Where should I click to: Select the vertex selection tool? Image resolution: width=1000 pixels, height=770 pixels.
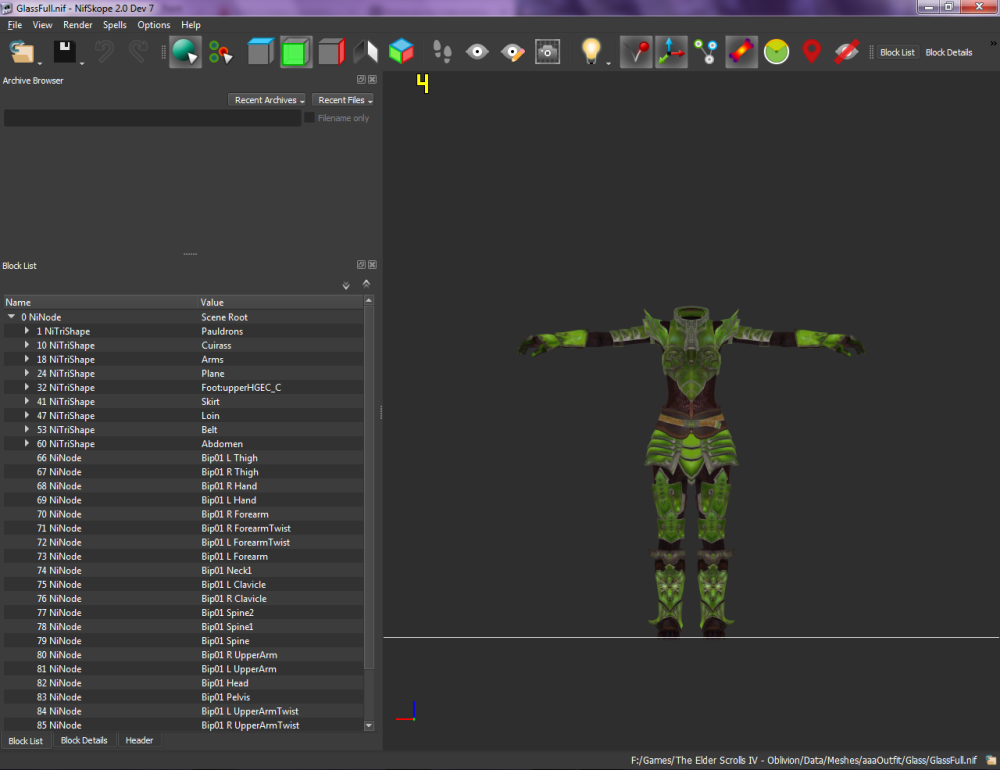point(221,52)
